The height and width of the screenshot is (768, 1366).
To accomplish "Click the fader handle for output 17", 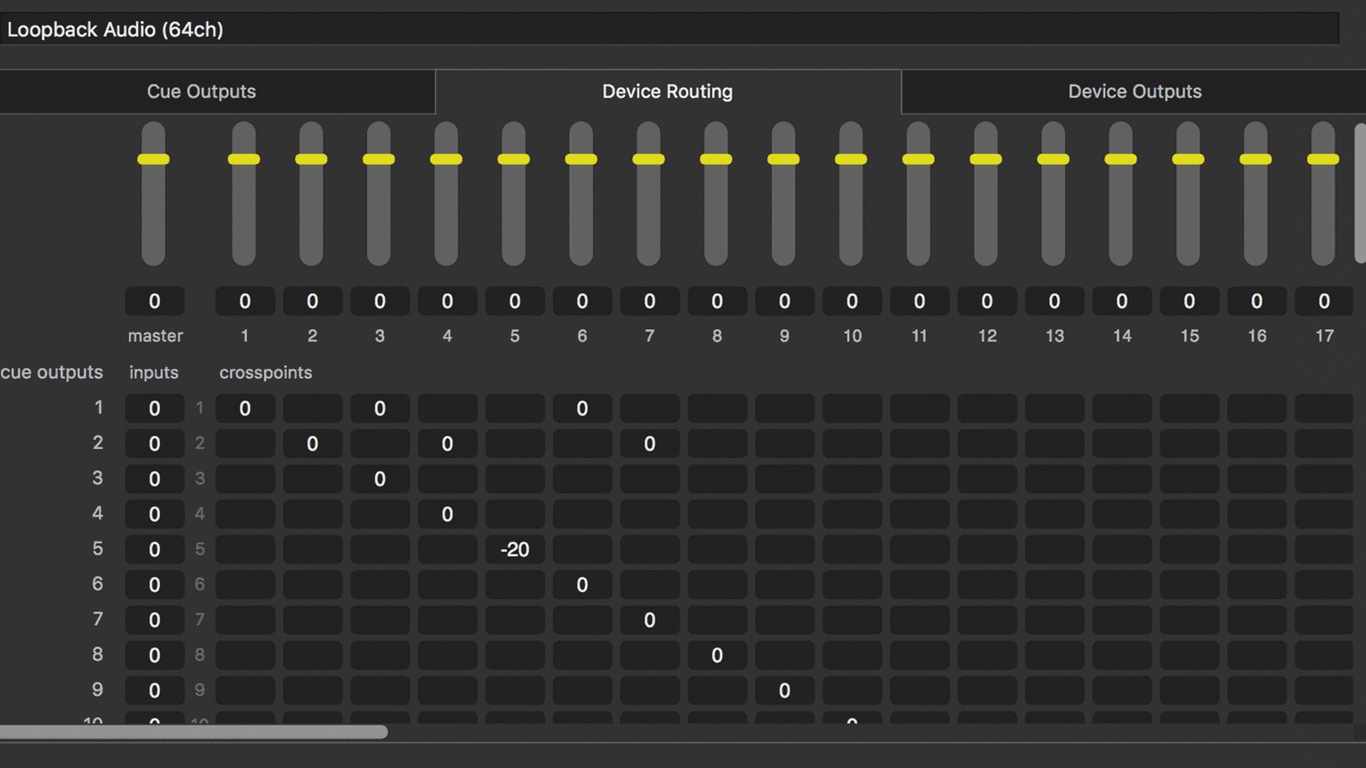I will (x=1323, y=159).
